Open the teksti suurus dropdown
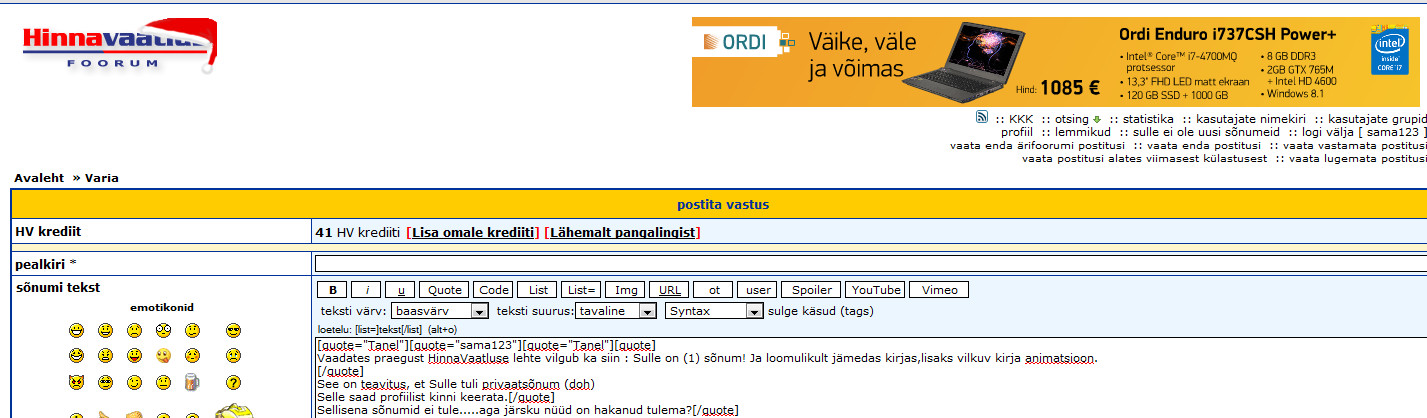1427x418 pixels. click(616, 311)
